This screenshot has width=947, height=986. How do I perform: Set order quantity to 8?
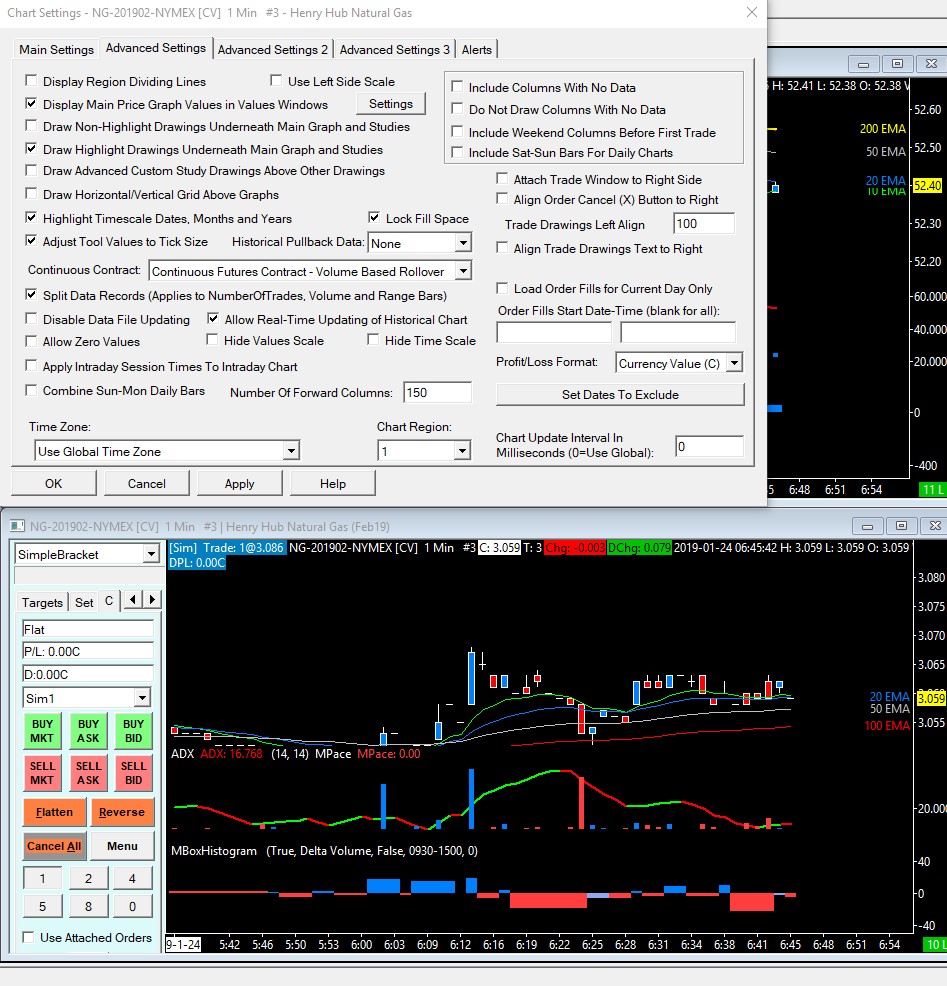click(x=88, y=906)
